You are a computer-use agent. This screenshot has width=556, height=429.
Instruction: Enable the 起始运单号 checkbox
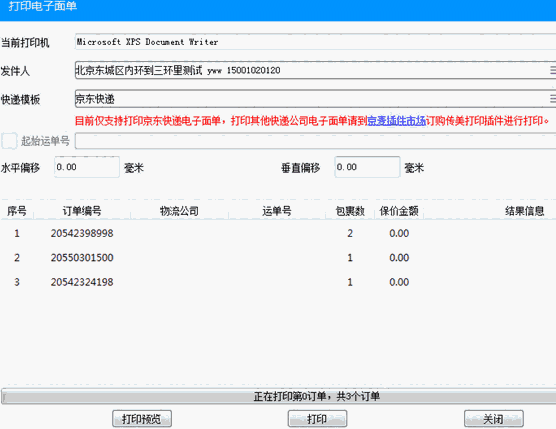(x=9, y=141)
